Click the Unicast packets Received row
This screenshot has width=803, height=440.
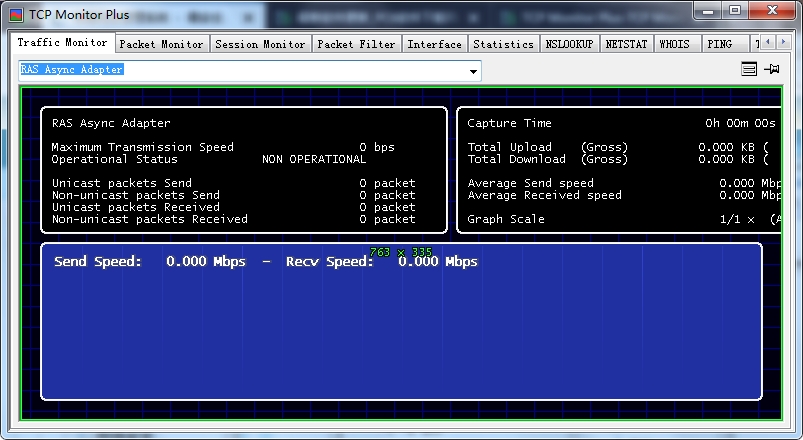click(234, 207)
